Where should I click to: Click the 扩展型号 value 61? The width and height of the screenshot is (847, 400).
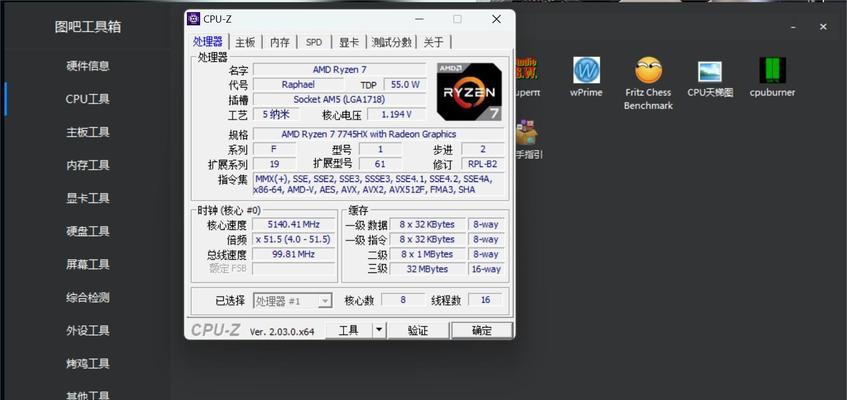pos(380,164)
